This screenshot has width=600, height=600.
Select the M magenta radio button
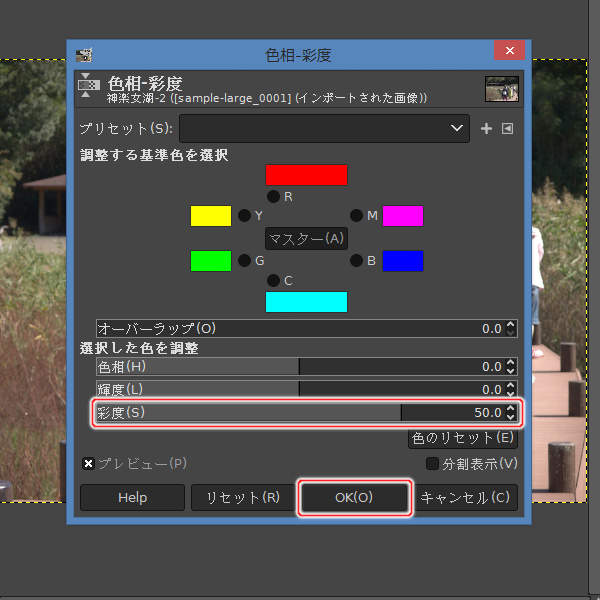click(x=356, y=215)
